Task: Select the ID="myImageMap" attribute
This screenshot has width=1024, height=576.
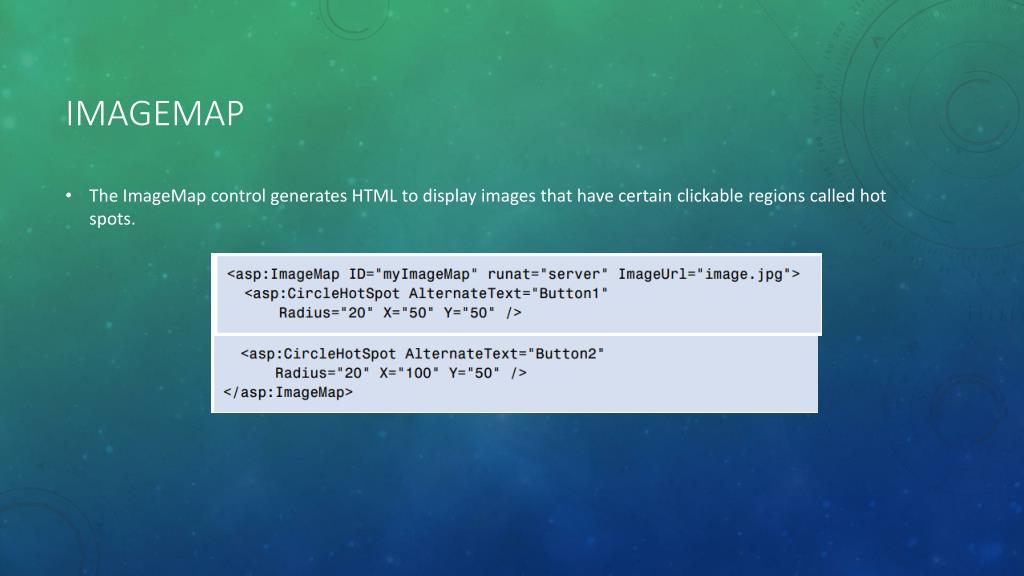Action: [413, 274]
